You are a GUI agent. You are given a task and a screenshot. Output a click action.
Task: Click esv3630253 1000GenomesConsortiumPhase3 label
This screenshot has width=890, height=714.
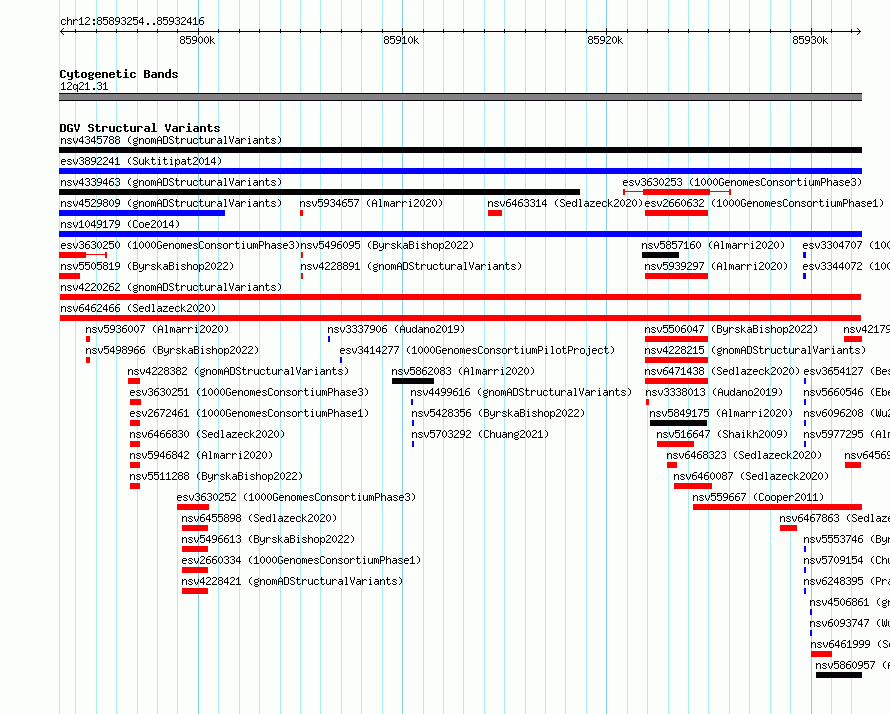(x=742, y=182)
